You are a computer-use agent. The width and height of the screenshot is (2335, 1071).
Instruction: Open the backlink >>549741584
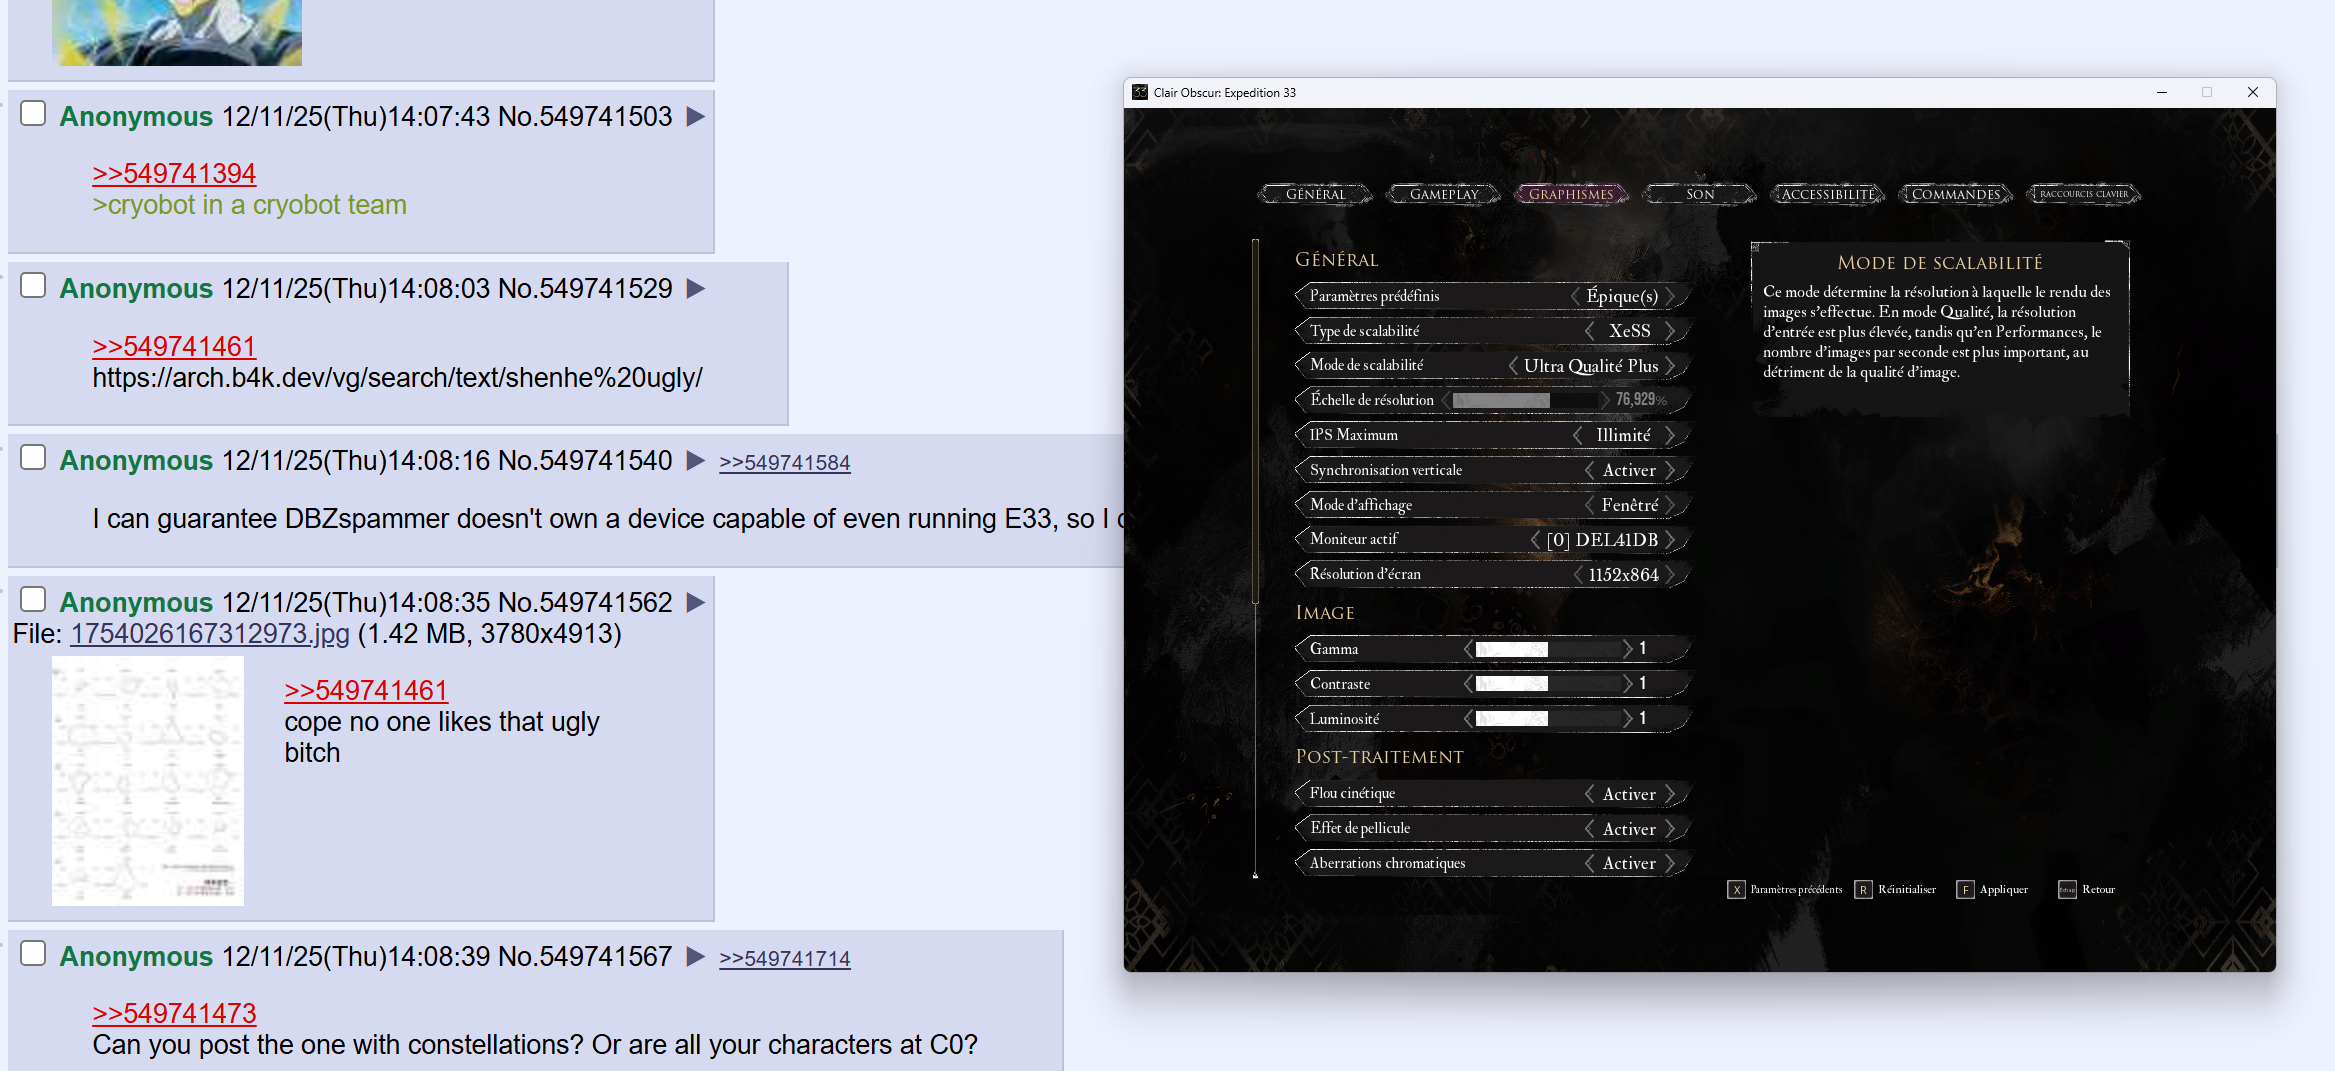tap(785, 463)
